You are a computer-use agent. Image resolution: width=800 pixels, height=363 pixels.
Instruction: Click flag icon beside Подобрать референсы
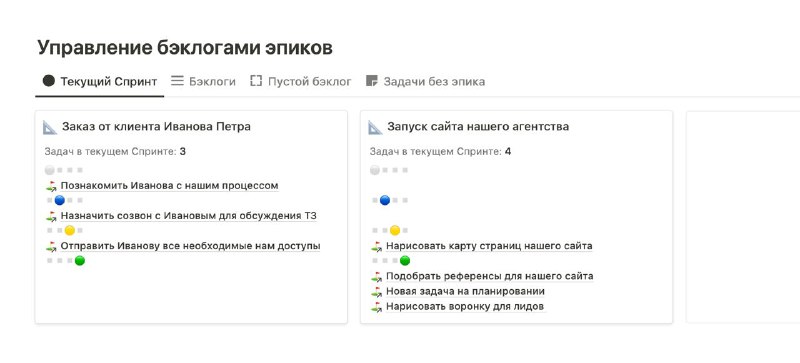click(377, 277)
